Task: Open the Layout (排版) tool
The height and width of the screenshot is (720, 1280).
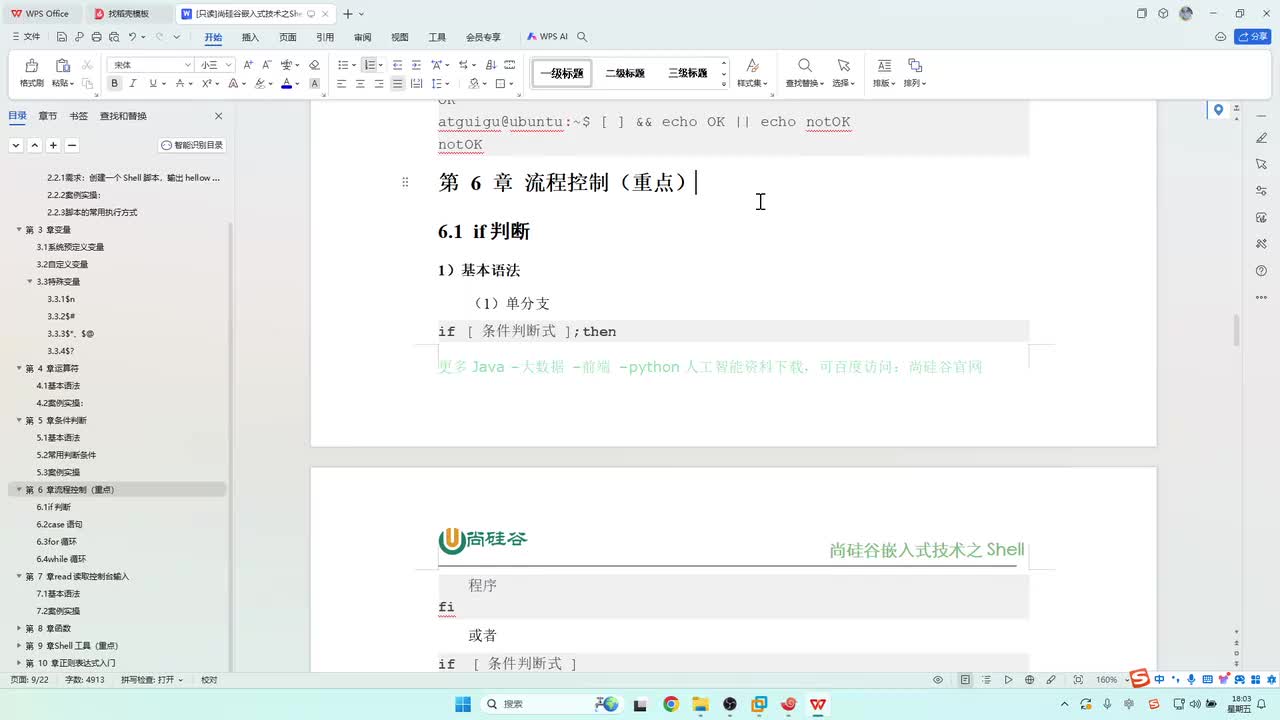Action: tap(883, 72)
